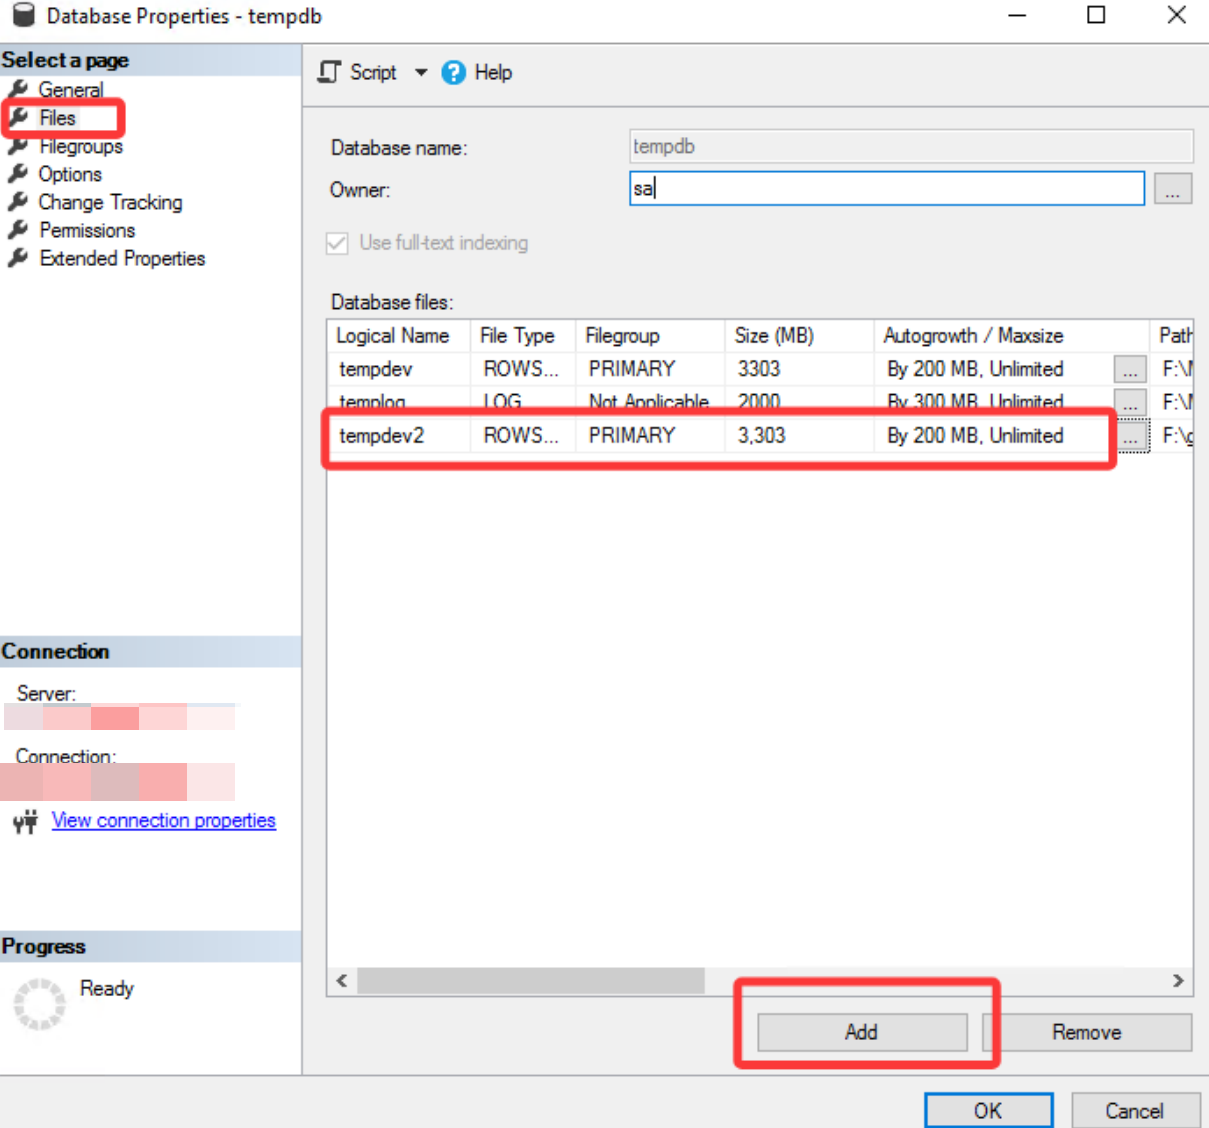
Task: Click the Remove button
Action: pyautogui.click(x=1087, y=1032)
